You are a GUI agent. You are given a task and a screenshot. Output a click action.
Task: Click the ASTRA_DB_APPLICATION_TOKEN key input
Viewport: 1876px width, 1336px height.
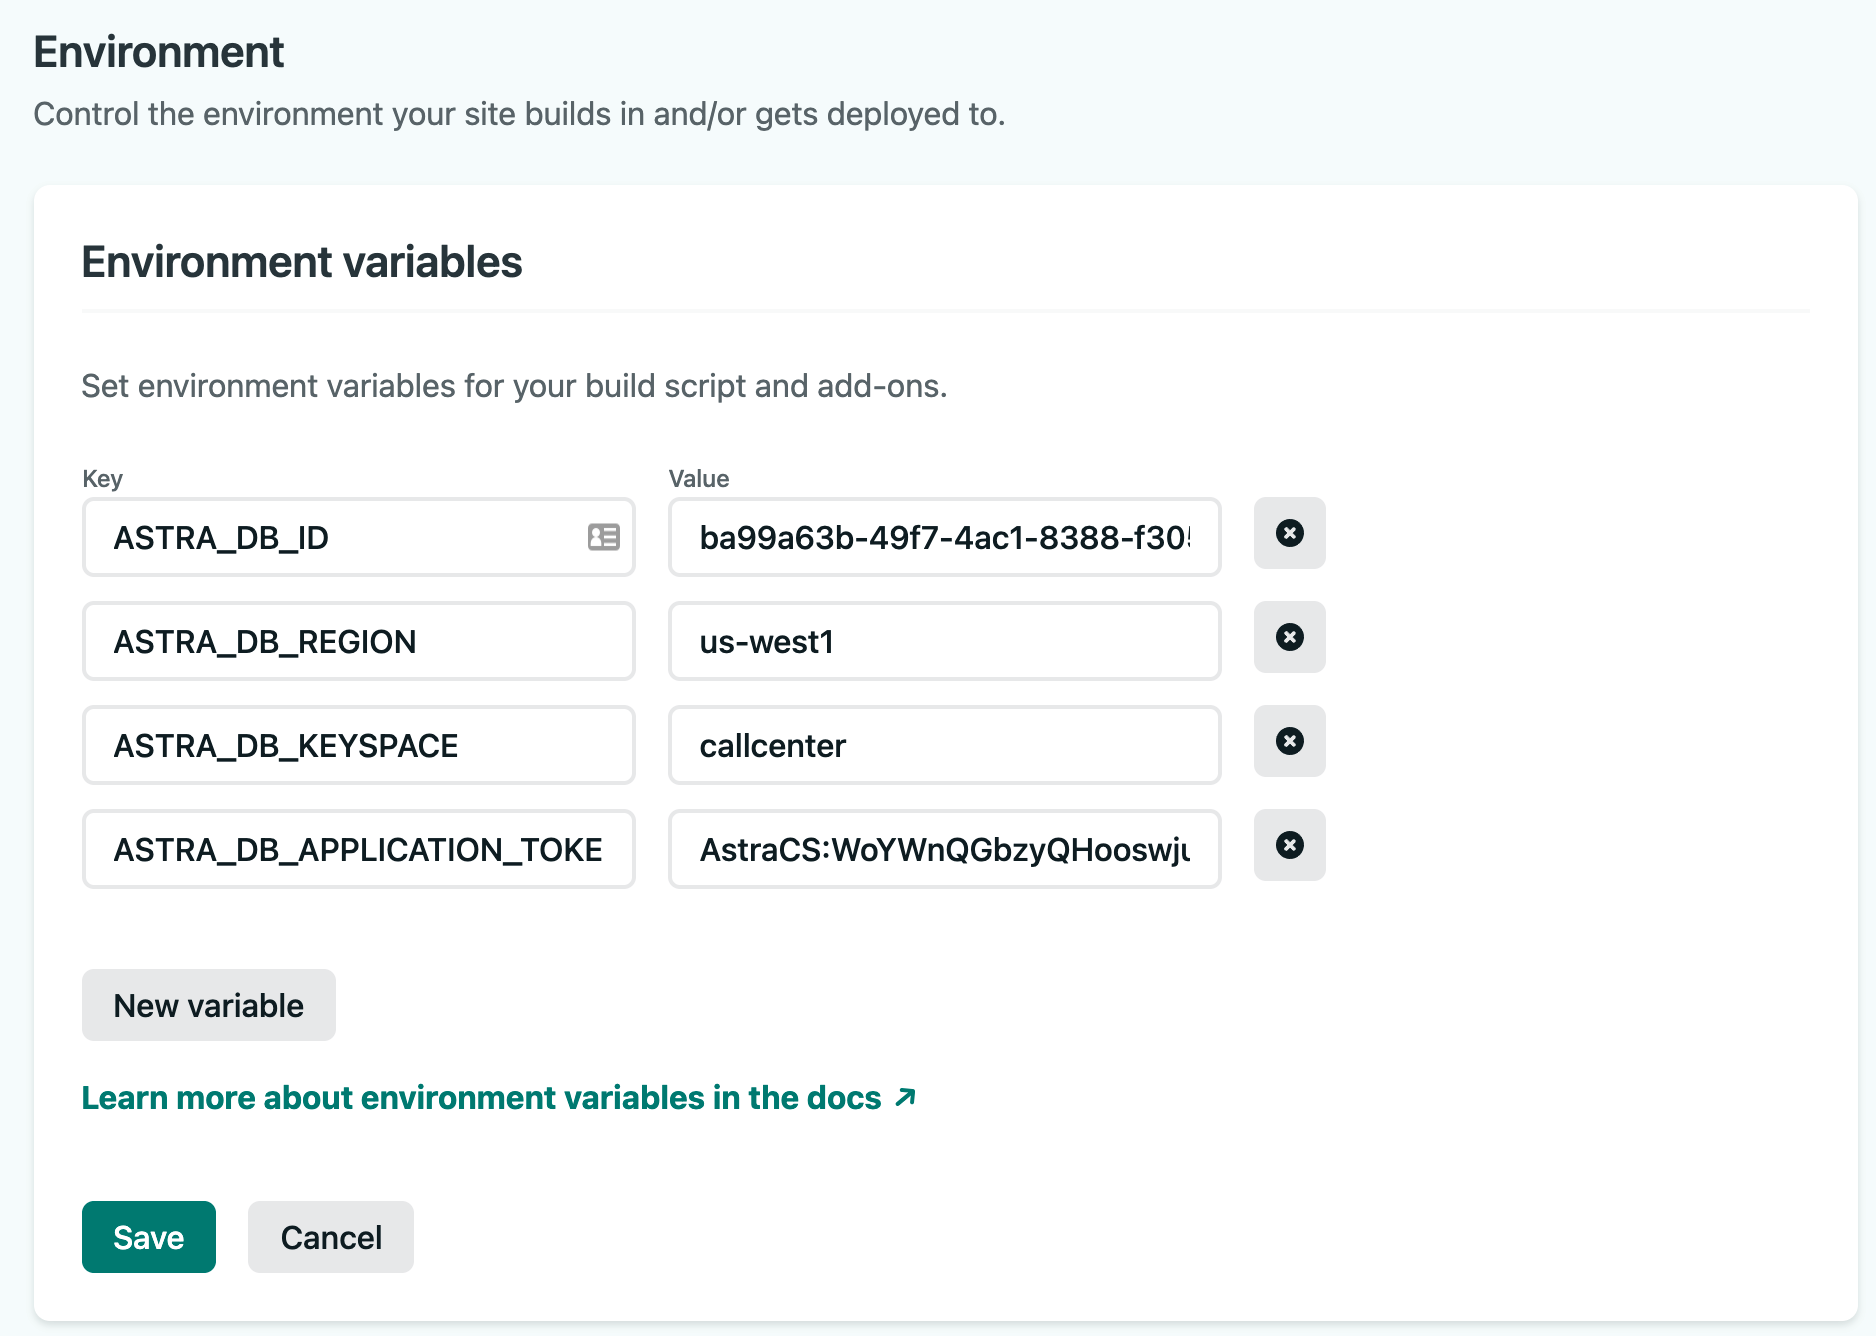[358, 849]
